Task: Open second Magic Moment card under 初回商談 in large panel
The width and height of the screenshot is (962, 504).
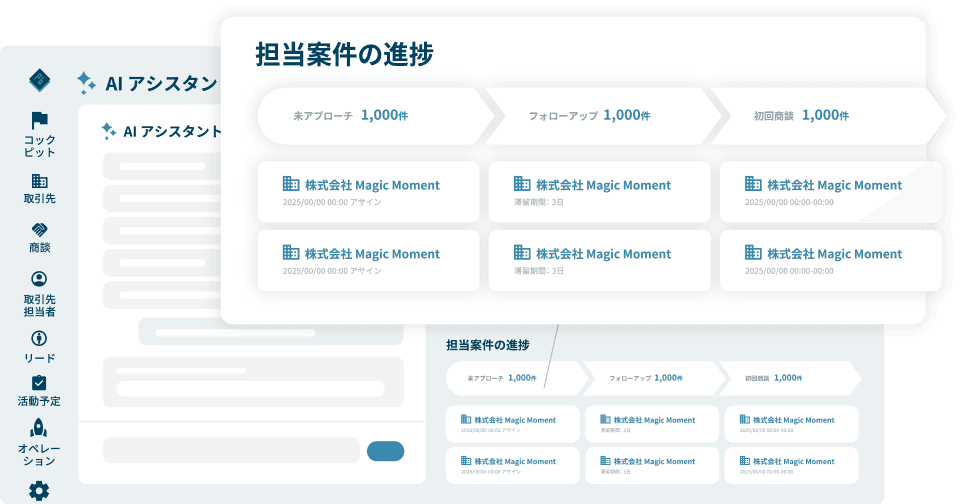Action: pyautogui.click(x=829, y=261)
